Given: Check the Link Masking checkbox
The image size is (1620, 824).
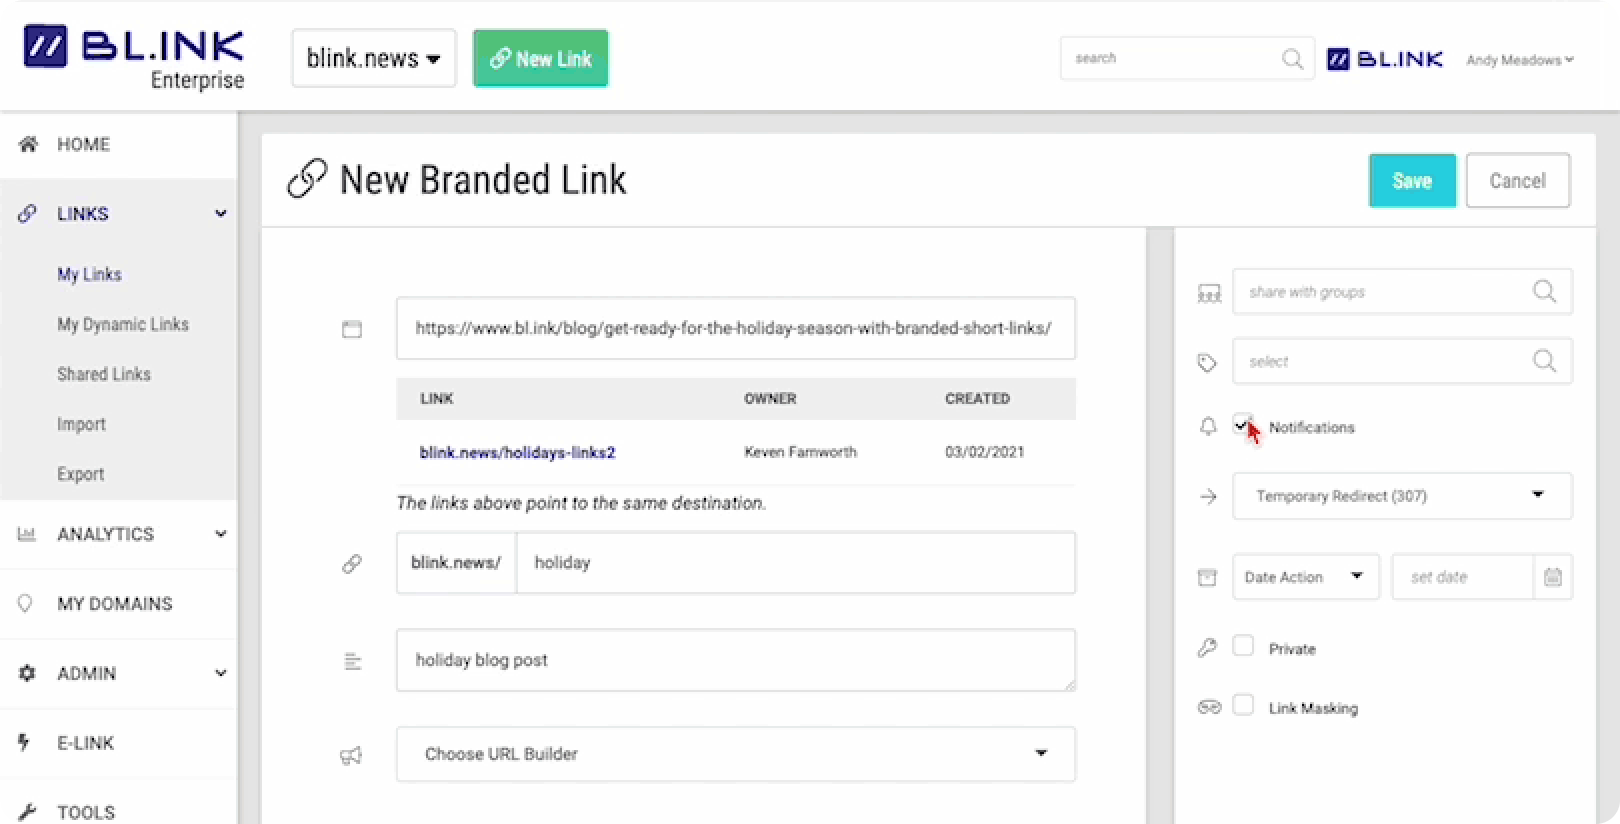Looking at the screenshot, I should [1243, 705].
